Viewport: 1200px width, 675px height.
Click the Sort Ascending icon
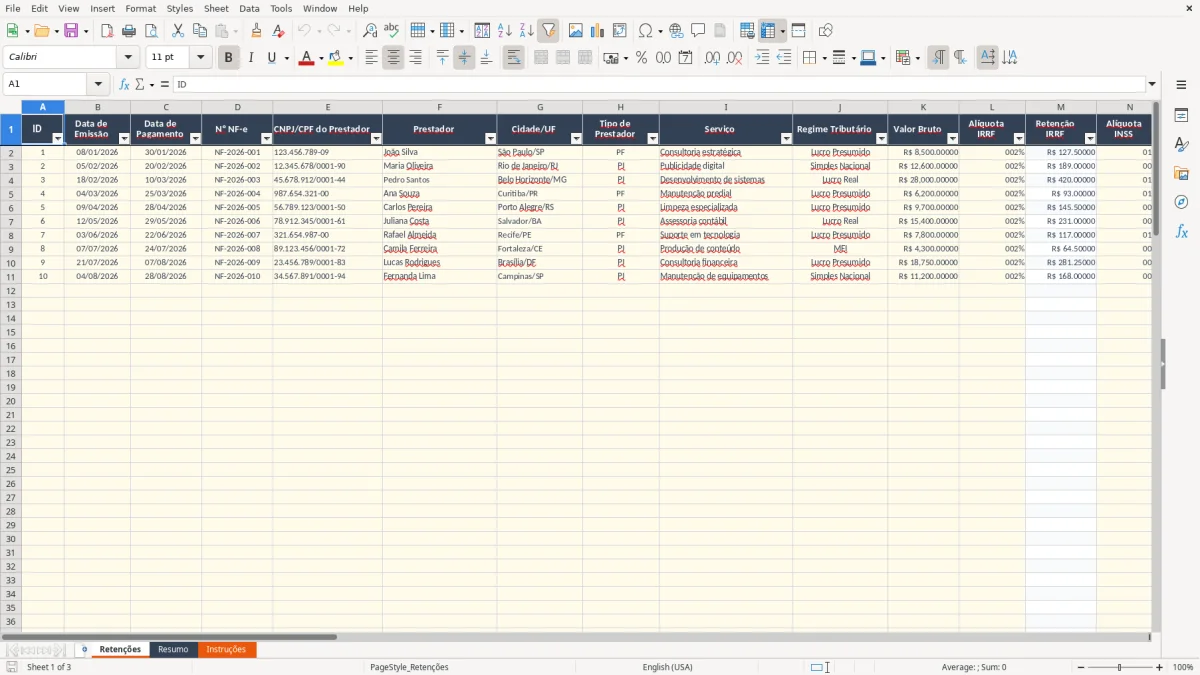click(x=505, y=31)
